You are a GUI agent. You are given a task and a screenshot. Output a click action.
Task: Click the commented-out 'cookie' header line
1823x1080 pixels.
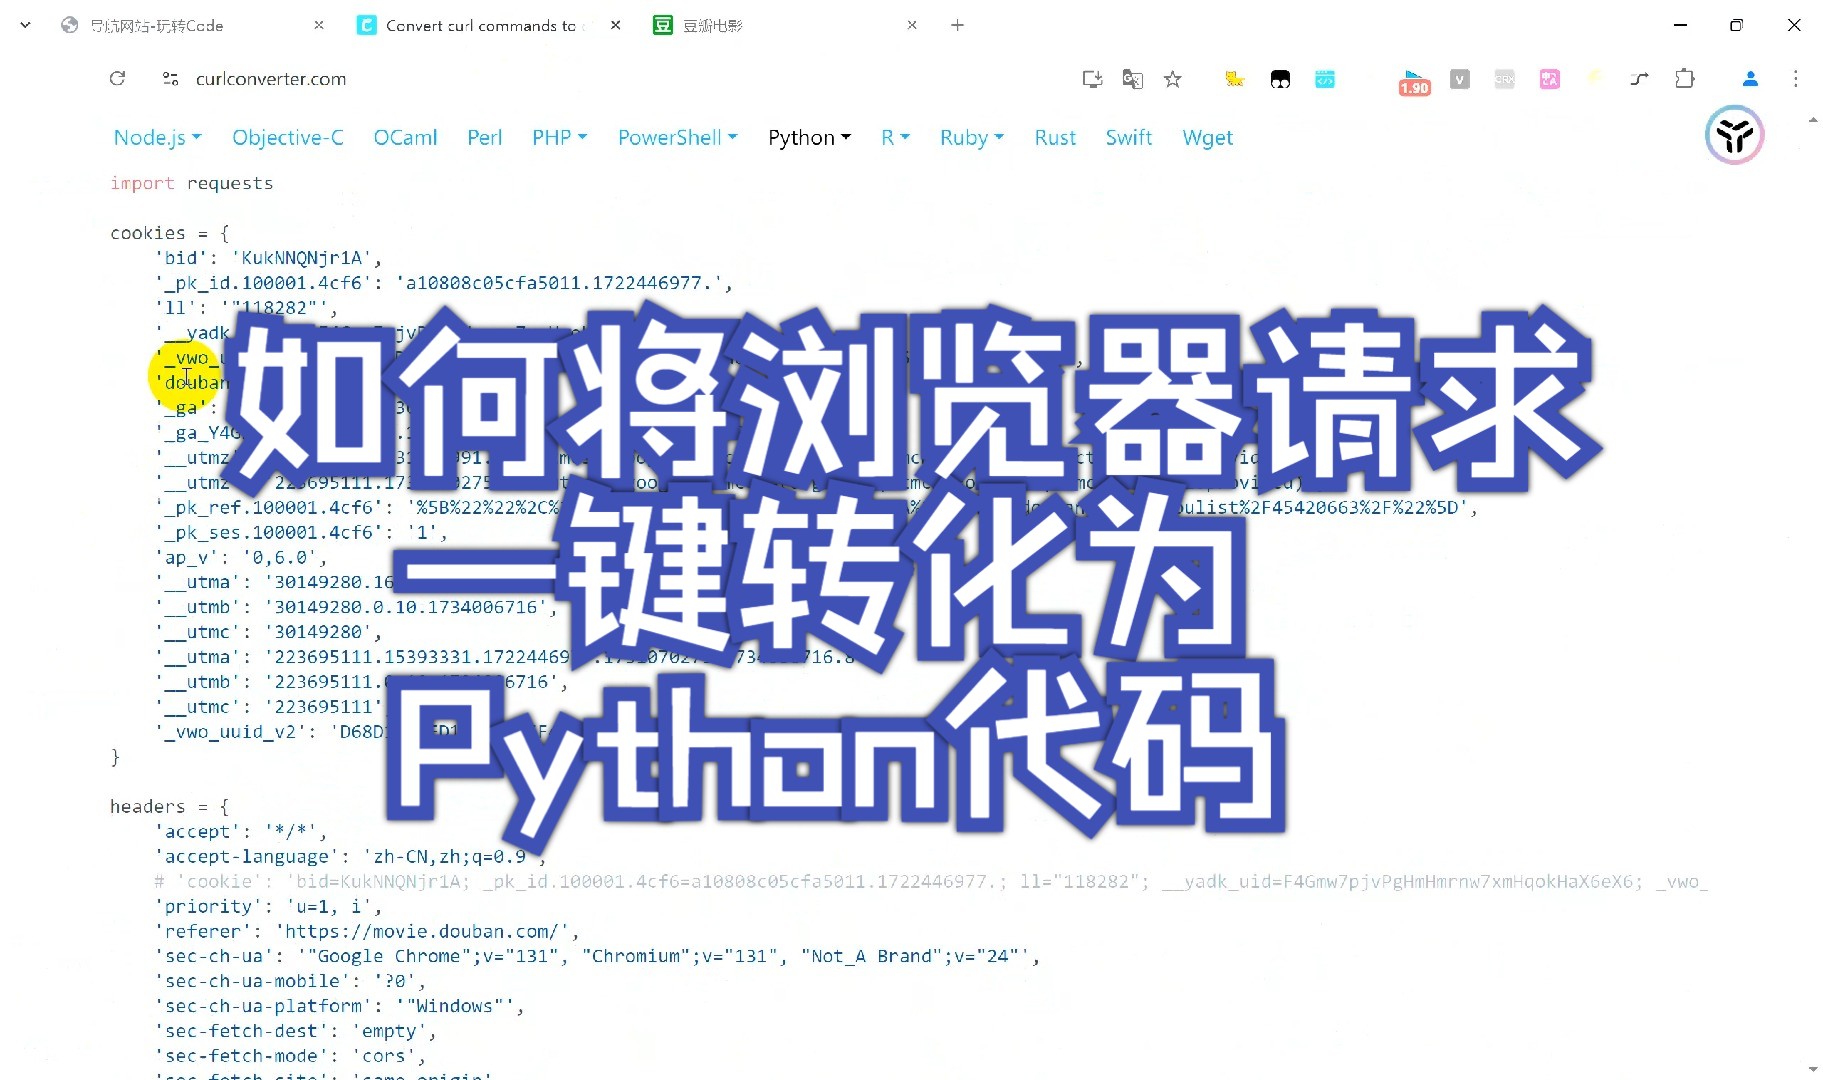pyautogui.click(x=931, y=881)
